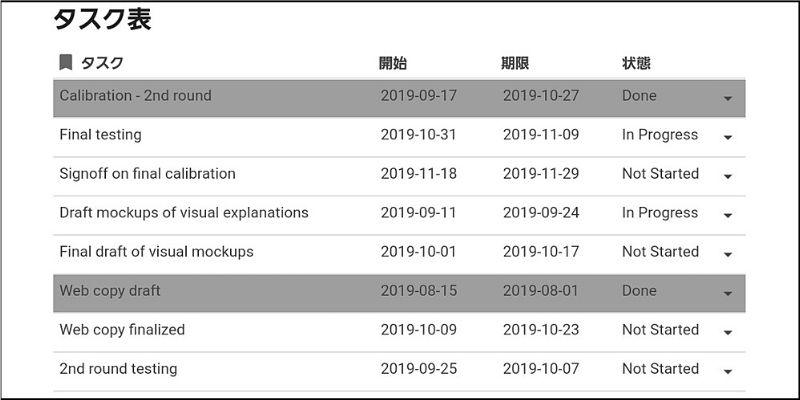Expand status arrow for Signoff on final calibration
Image resolution: width=800 pixels, height=400 pixels.
point(728,176)
